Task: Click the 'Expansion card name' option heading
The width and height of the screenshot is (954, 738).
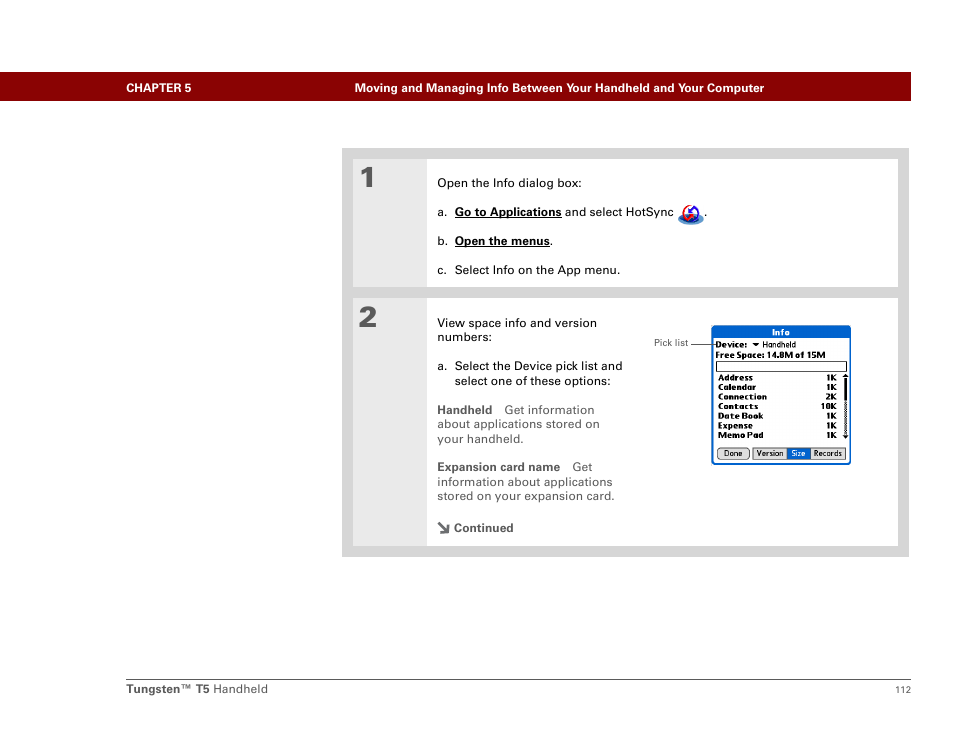Action: coord(498,467)
